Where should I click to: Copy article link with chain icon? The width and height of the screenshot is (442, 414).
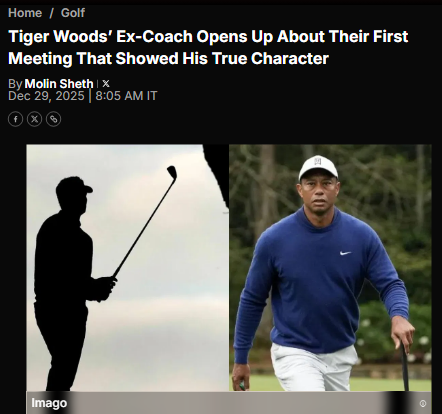53,119
